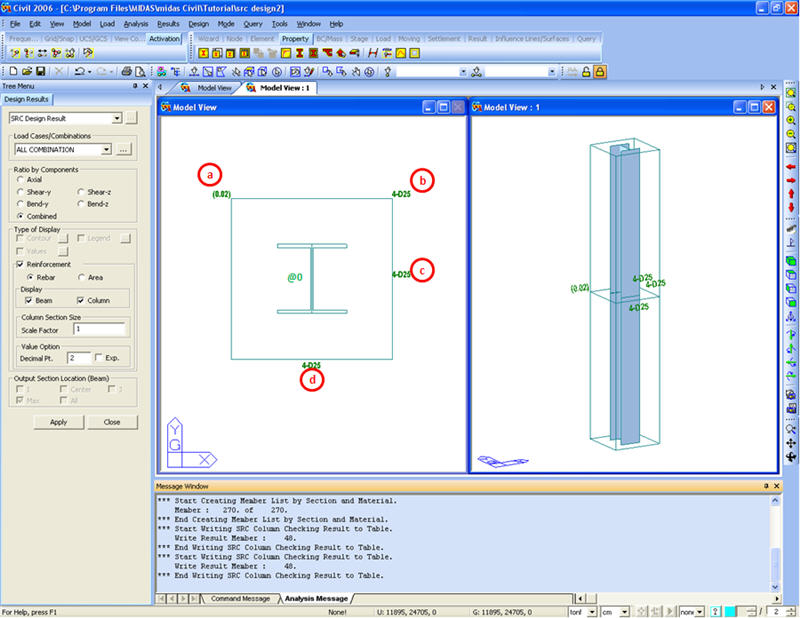This screenshot has width=800, height=618.
Task: Uncheck the Reinforcement checkbox
Action: pos(20,264)
